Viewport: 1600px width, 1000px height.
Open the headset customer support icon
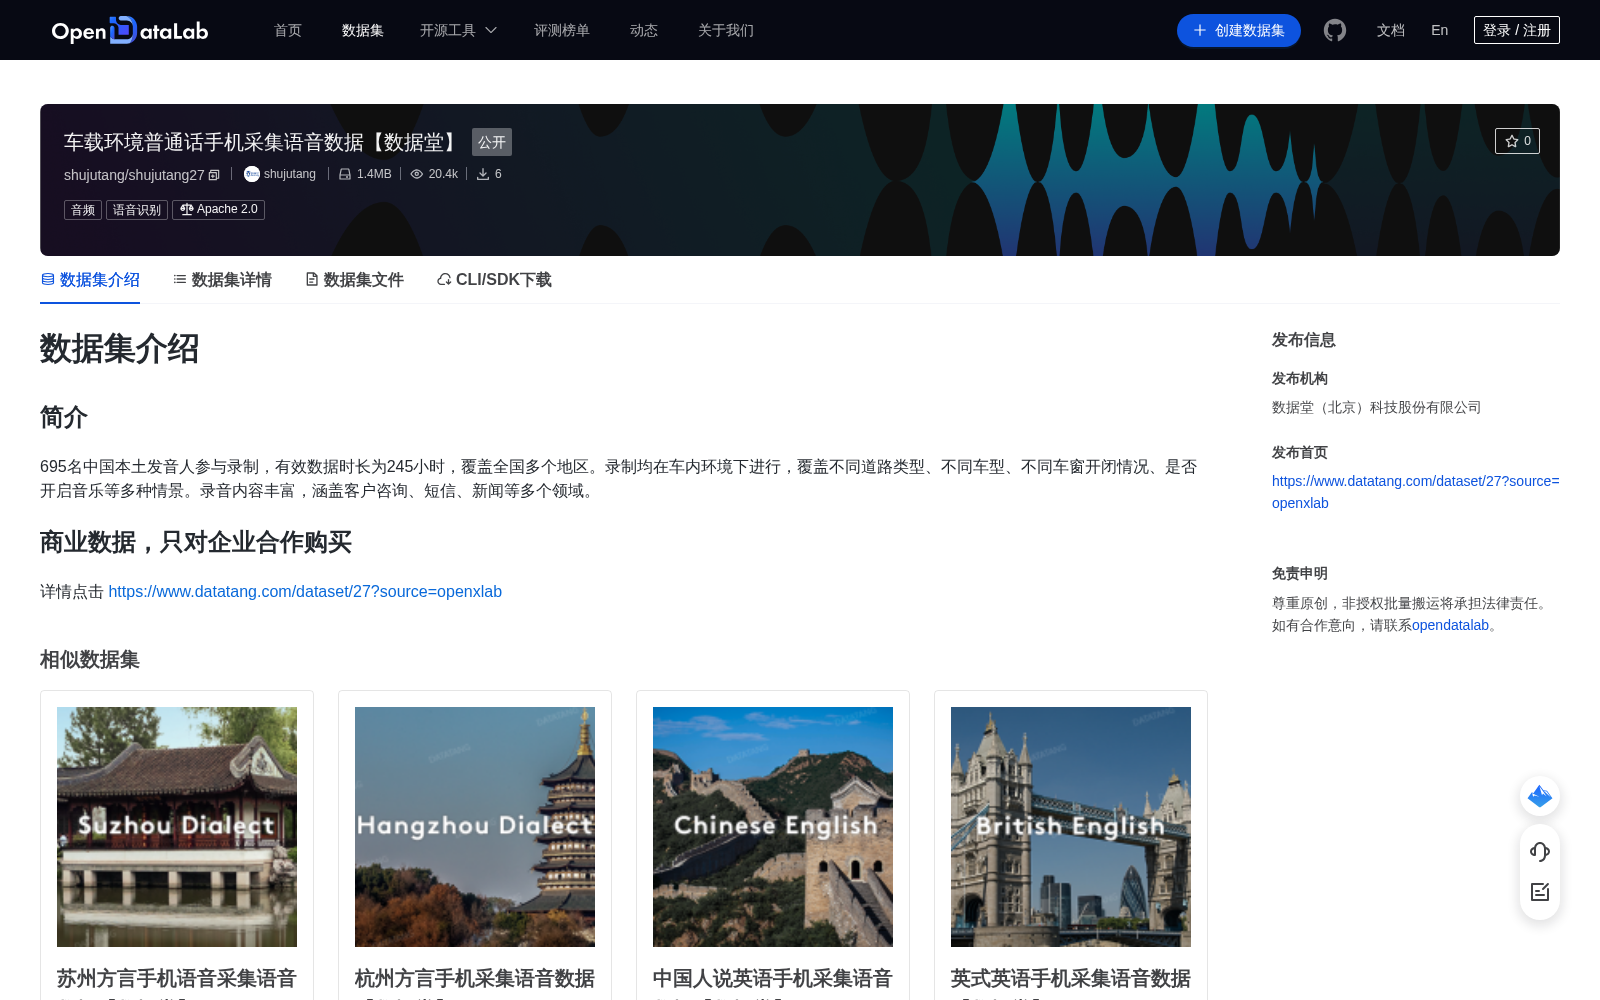coord(1540,852)
